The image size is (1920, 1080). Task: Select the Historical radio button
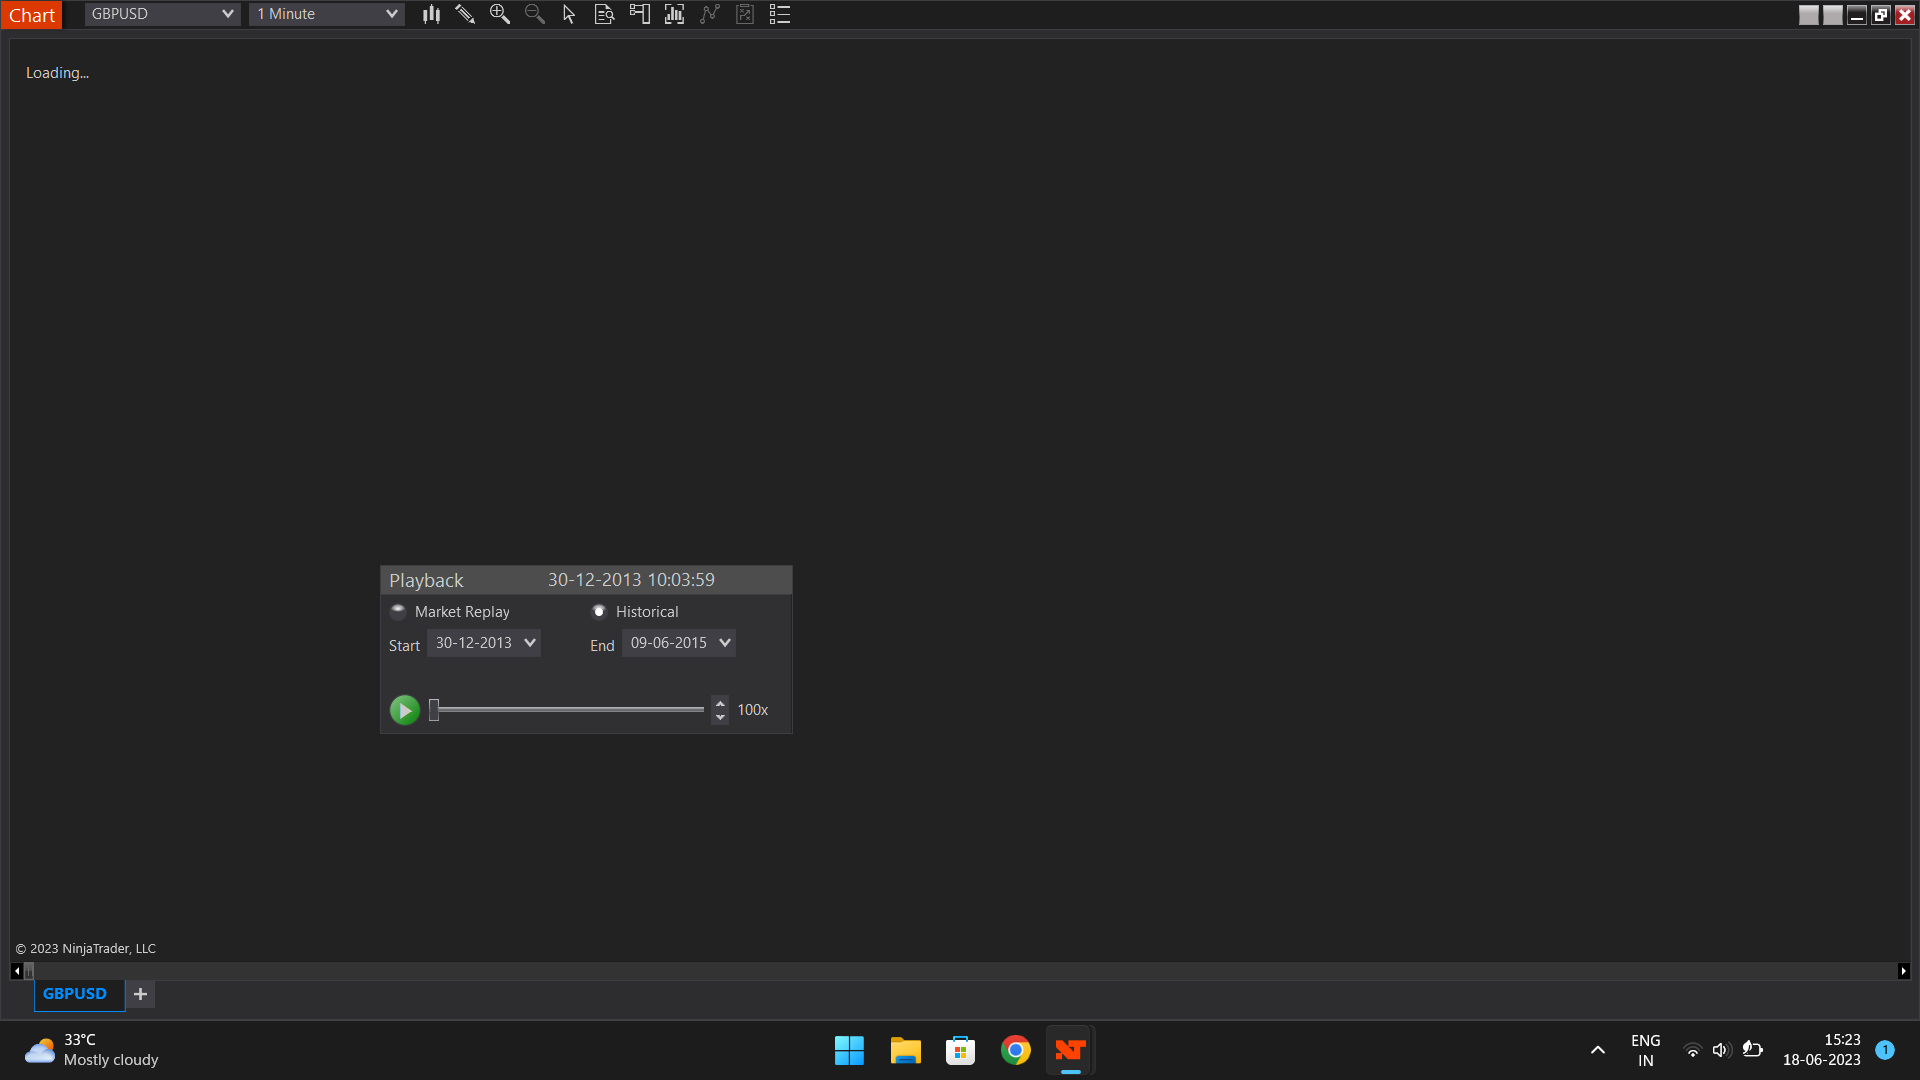point(599,611)
